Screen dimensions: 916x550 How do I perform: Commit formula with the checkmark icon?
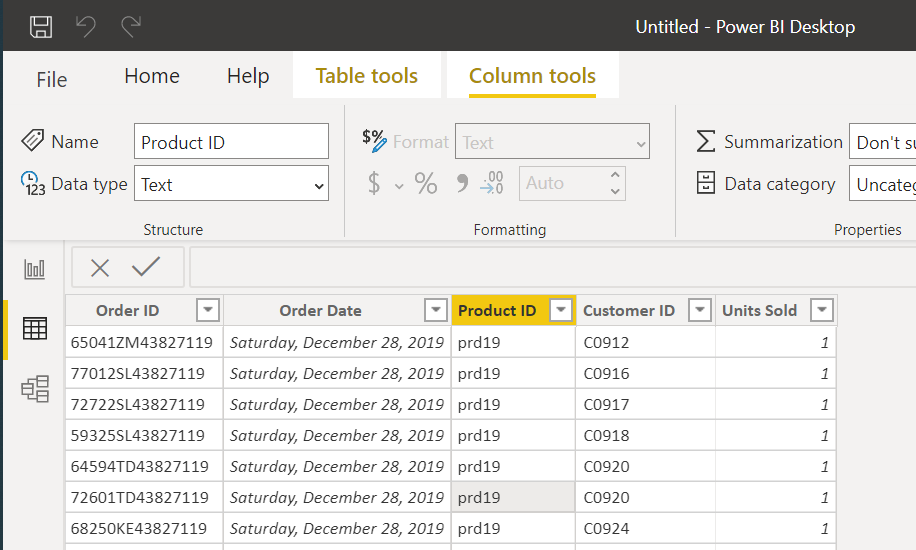coord(146,267)
